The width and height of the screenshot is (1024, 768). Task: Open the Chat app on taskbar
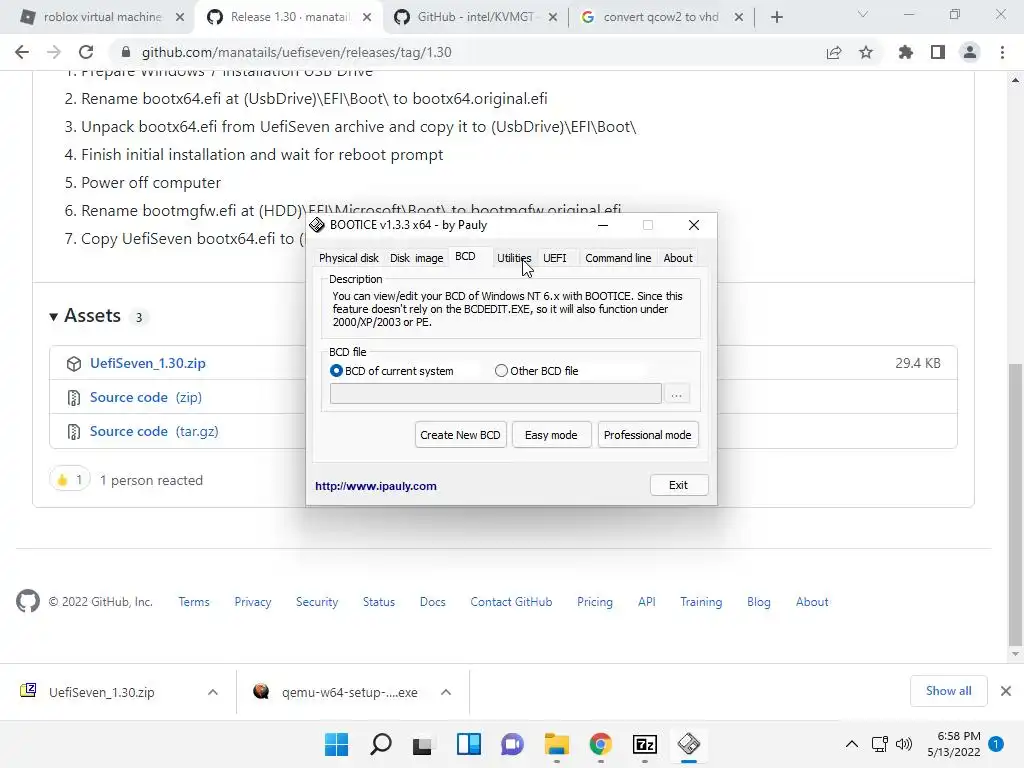513,744
